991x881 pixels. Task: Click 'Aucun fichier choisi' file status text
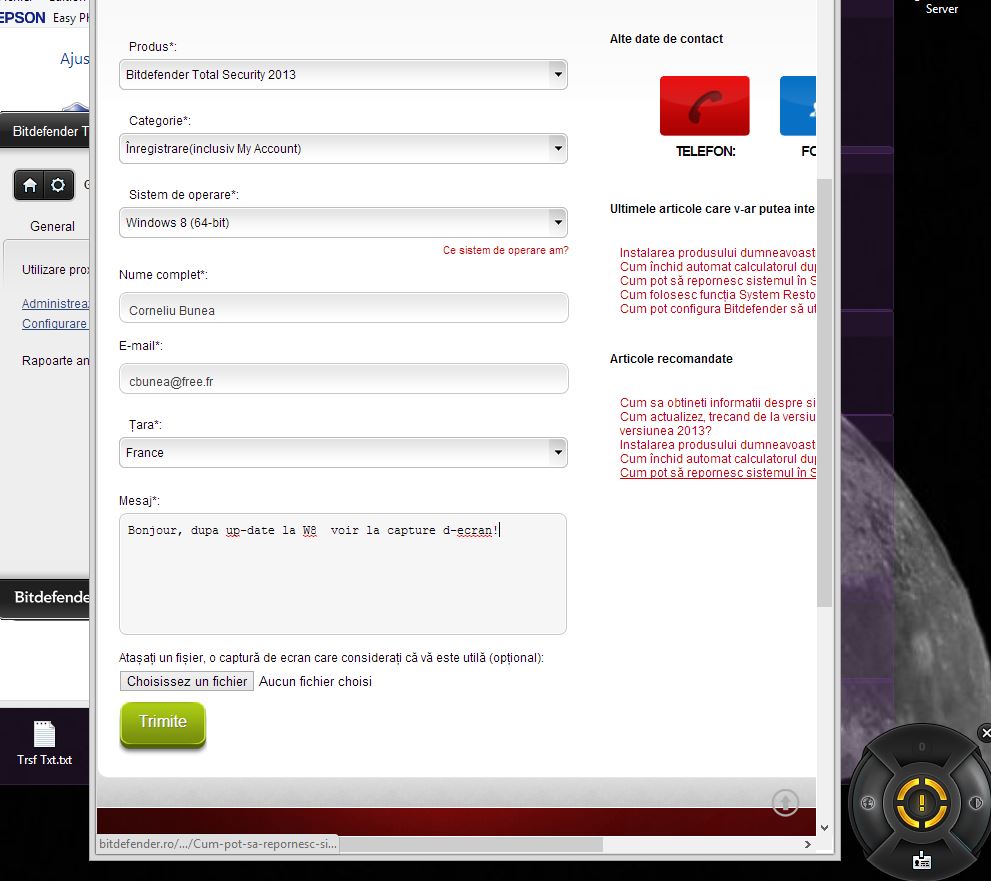(x=315, y=681)
